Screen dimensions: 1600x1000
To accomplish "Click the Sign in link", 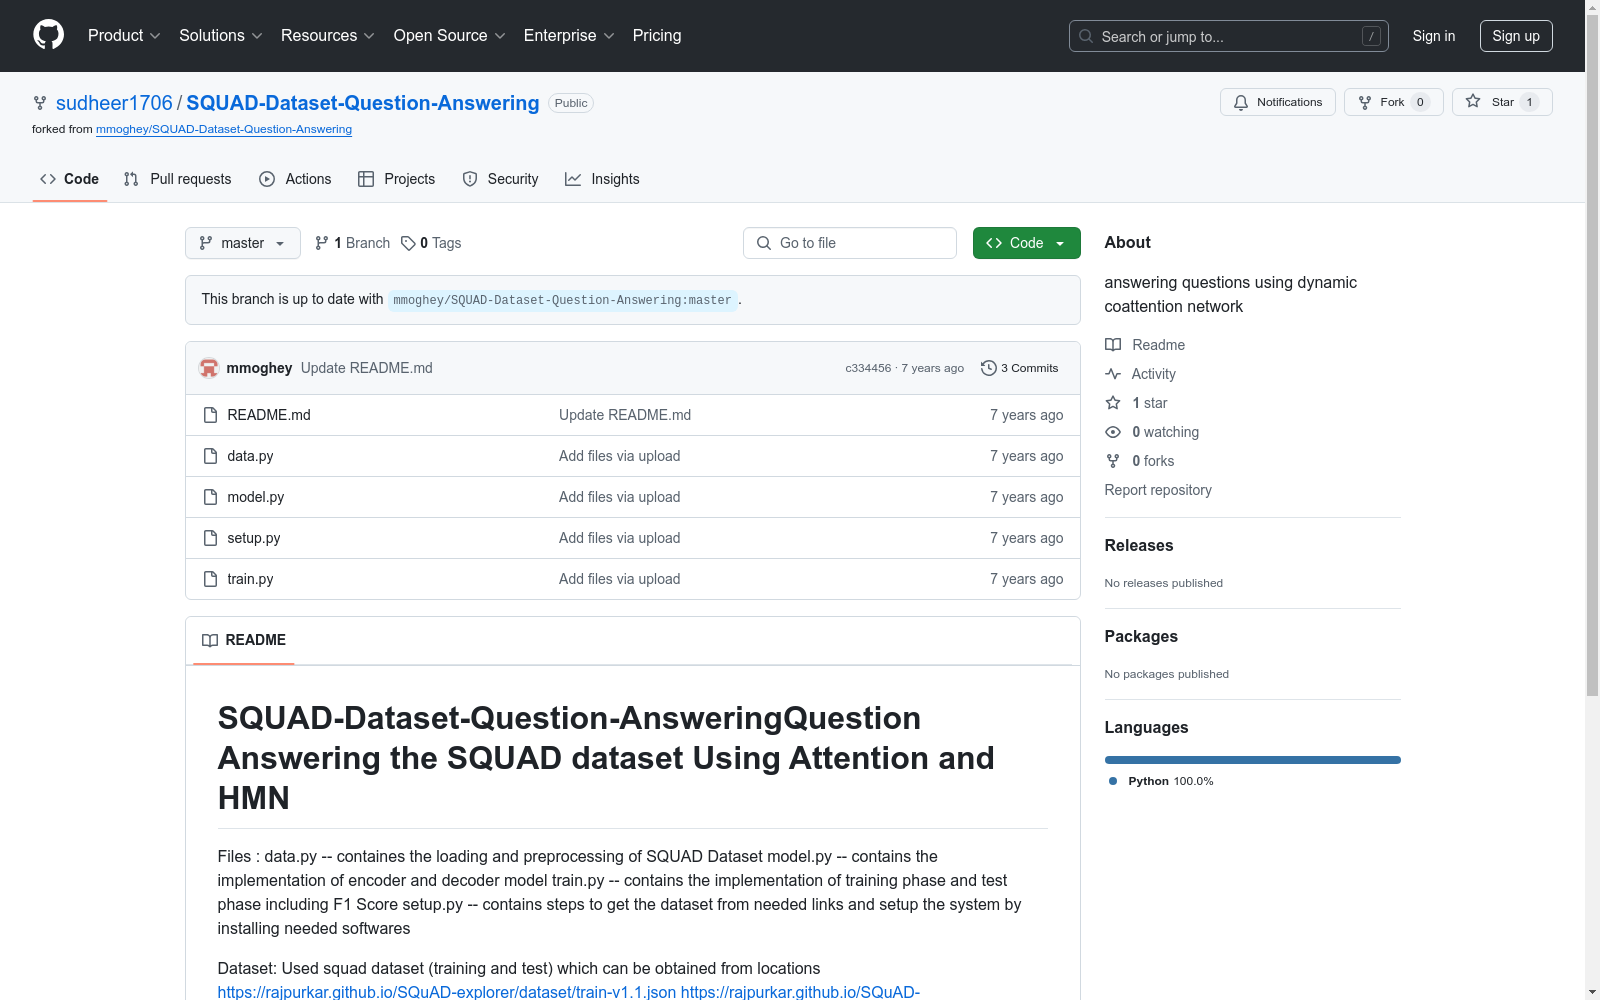I will (1434, 36).
